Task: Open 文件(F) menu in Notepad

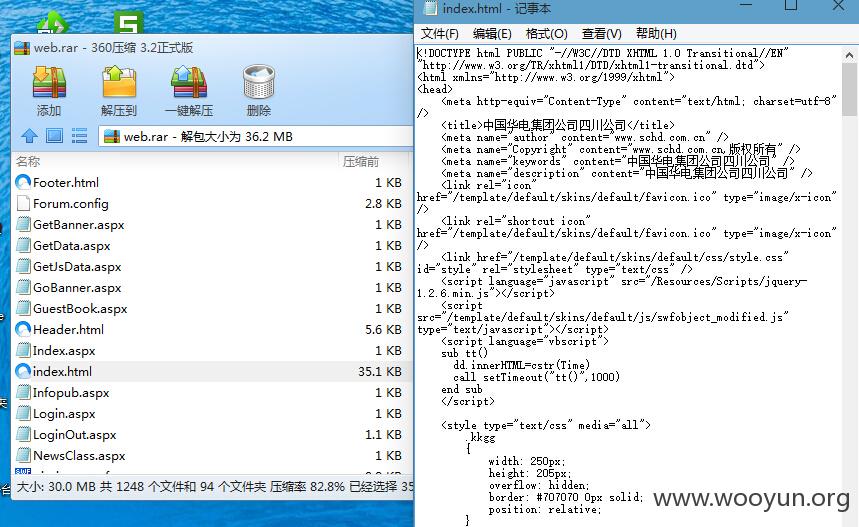Action: coord(439,34)
